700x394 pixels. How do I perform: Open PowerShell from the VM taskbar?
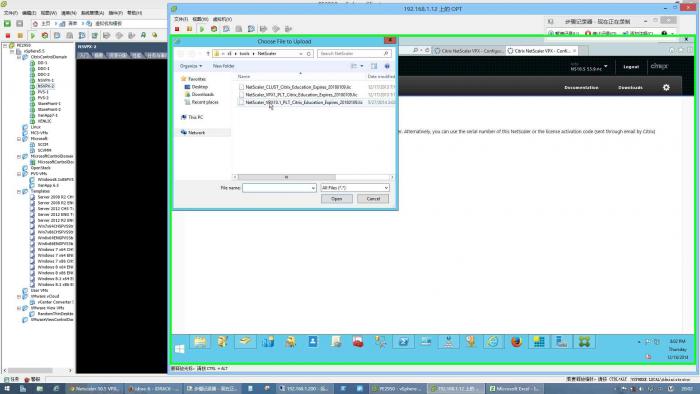[403, 342]
